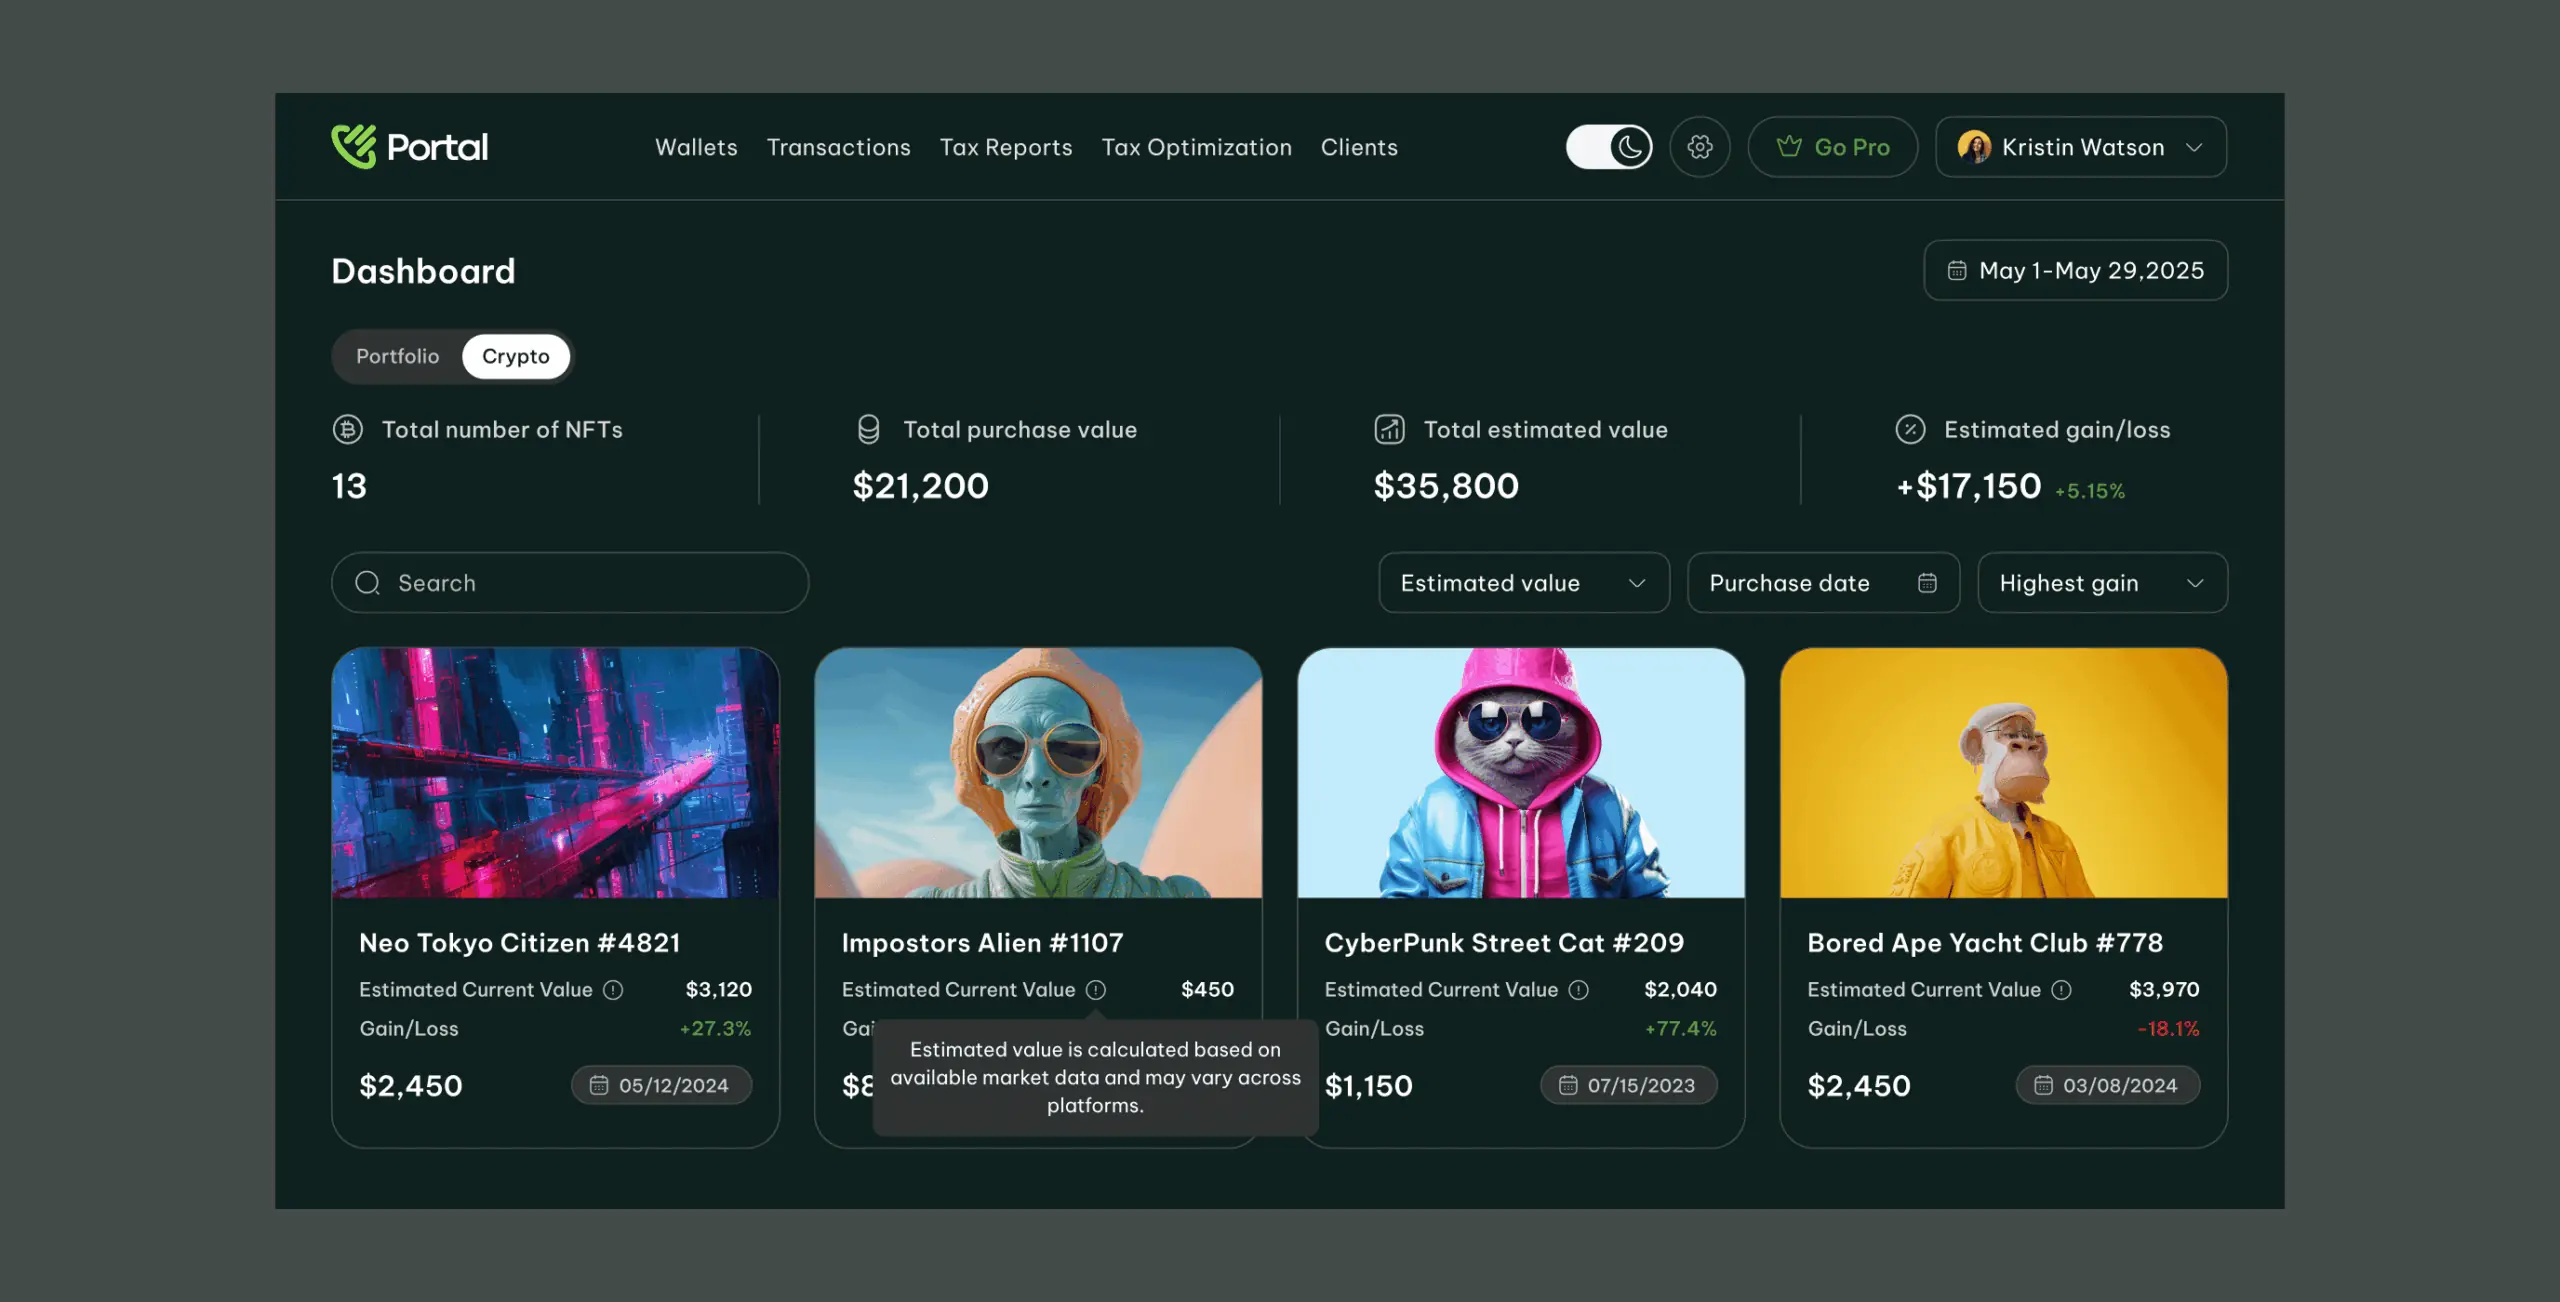Open the Tax Reports menu item
The height and width of the screenshot is (1302, 2560).
coord(1005,147)
